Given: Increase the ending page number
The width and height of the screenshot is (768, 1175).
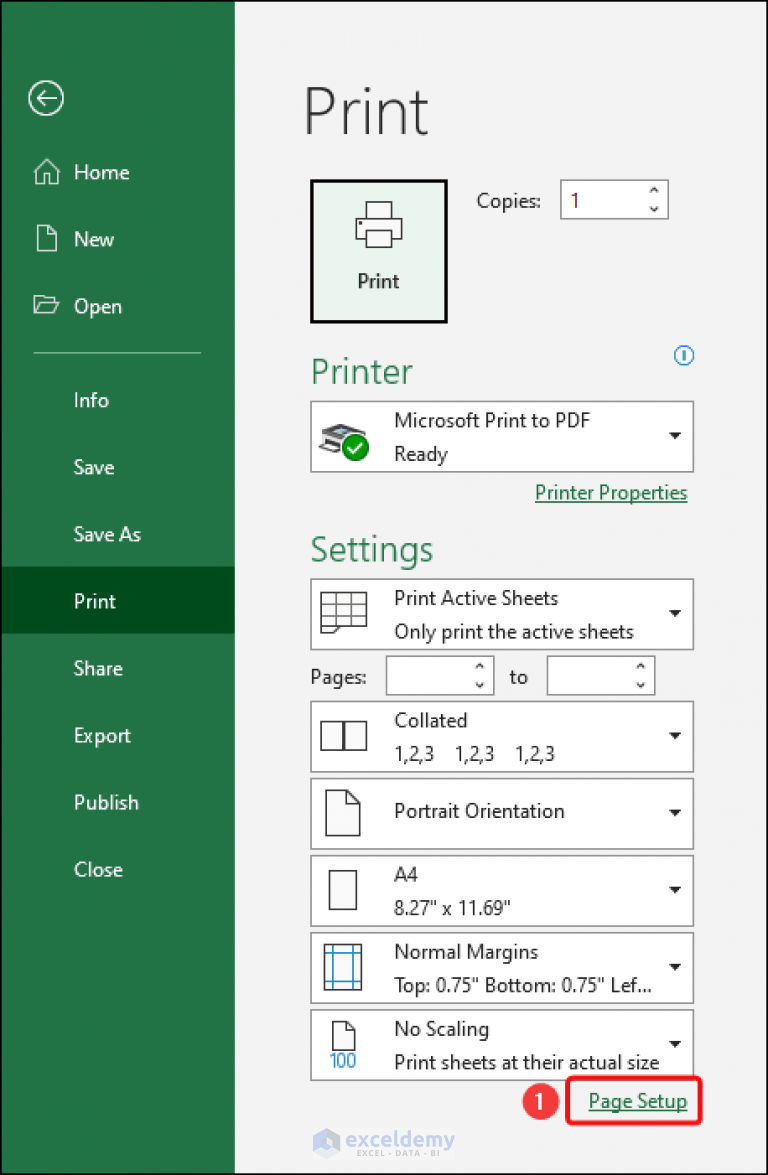Looking at the screenshot, I should (x=641, y=668).
